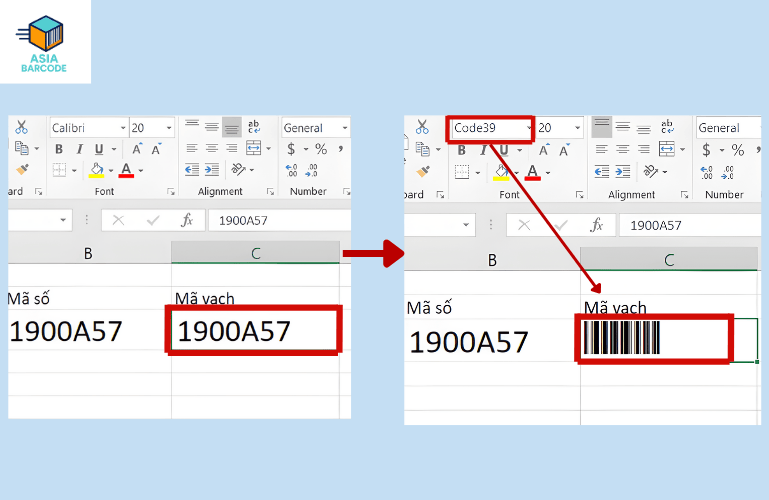Open Name Box dropdown arrow, left screenshot
769x500 pixels.
tap(63, 220)
